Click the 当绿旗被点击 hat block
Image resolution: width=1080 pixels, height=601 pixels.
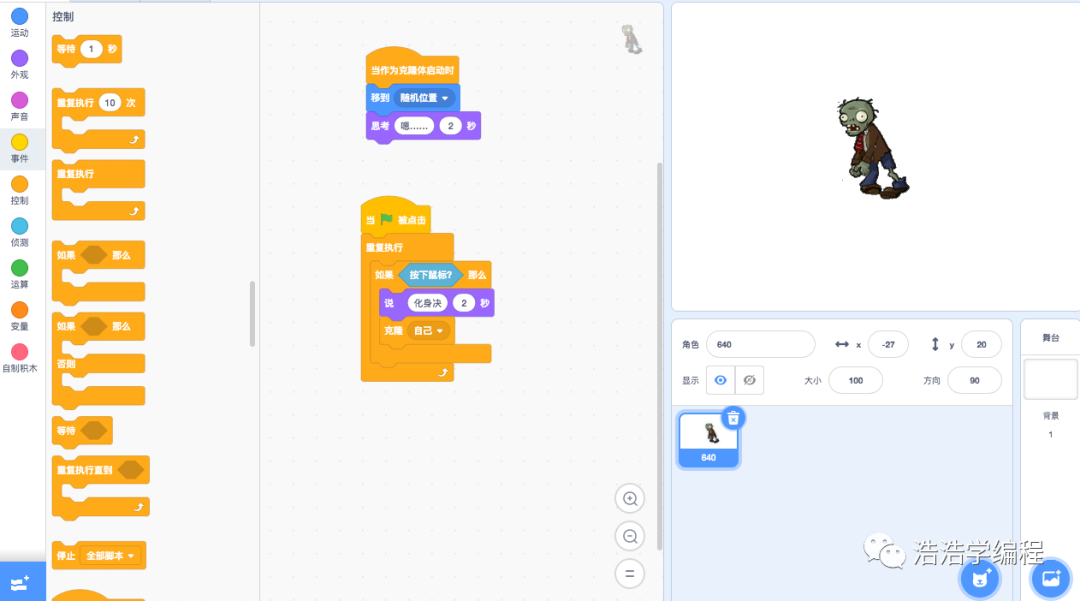pos(395,215)
